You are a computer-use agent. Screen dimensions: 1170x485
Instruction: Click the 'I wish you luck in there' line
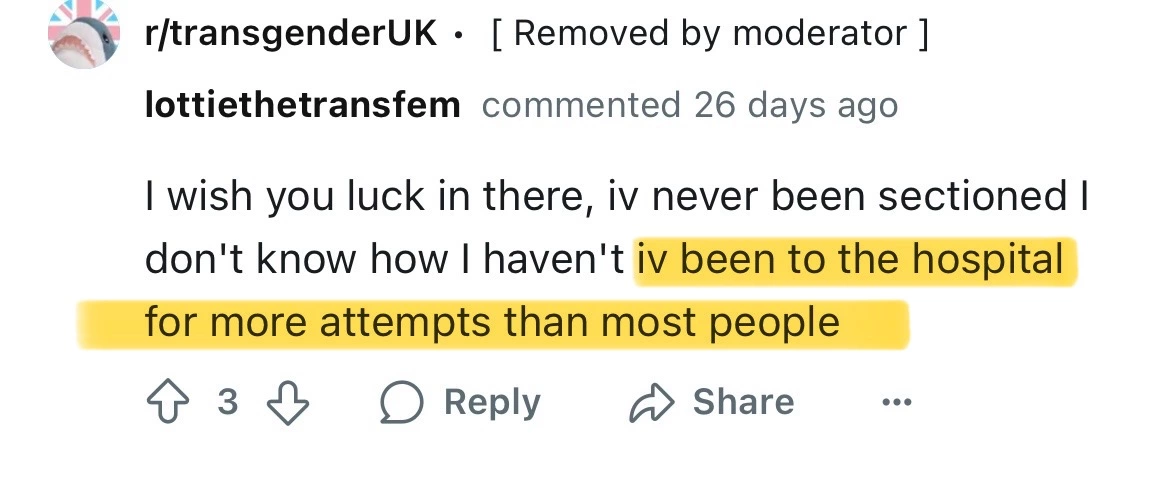click(x=370, y=197)
